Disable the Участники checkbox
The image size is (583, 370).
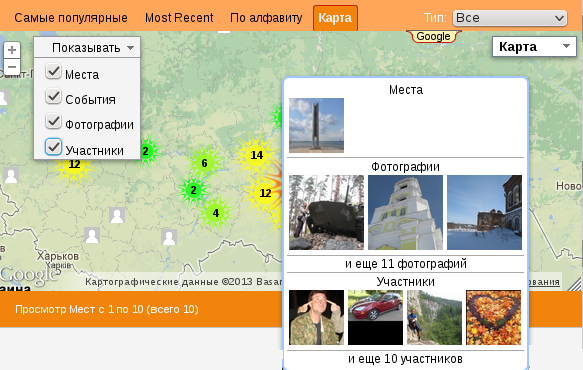point(53,147)
